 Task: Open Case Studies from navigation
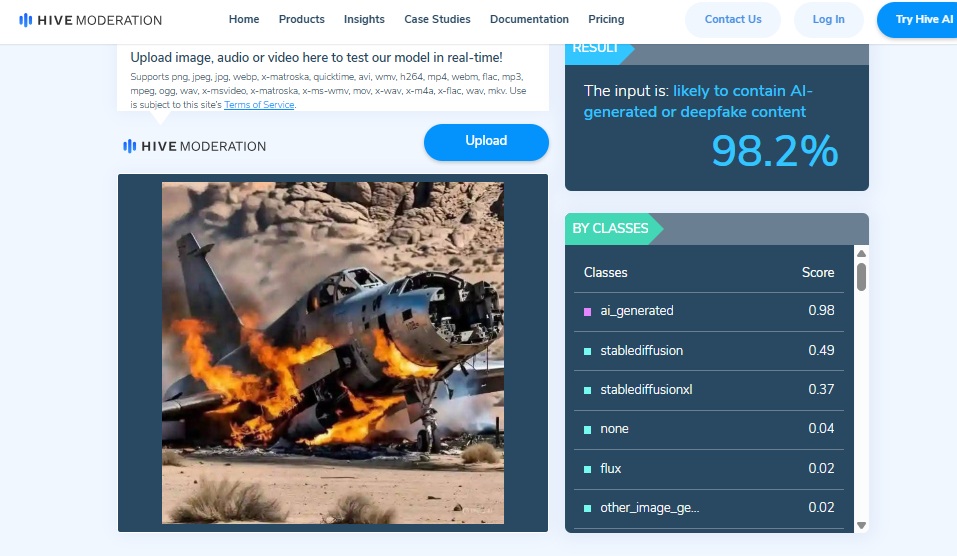click(x=437, y=20)
